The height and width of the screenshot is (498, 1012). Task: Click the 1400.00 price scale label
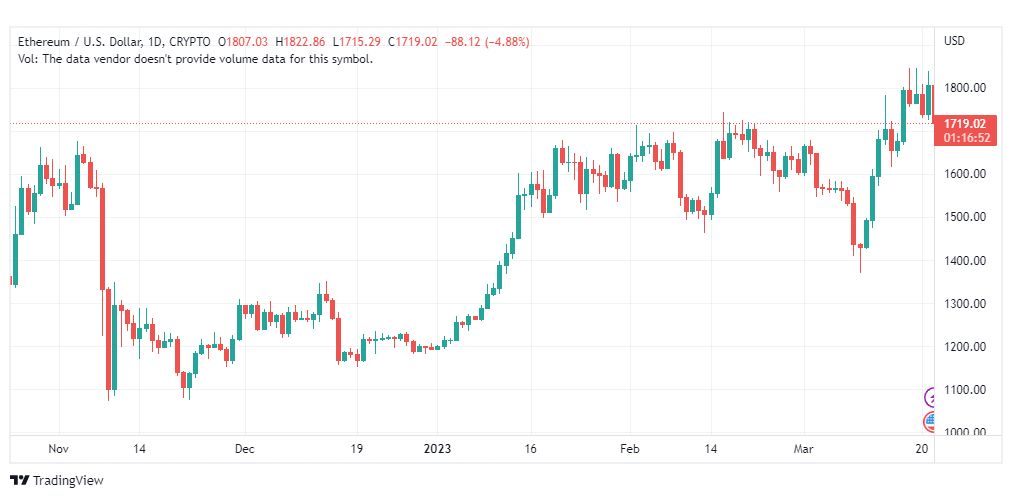[x=965, y=261]
